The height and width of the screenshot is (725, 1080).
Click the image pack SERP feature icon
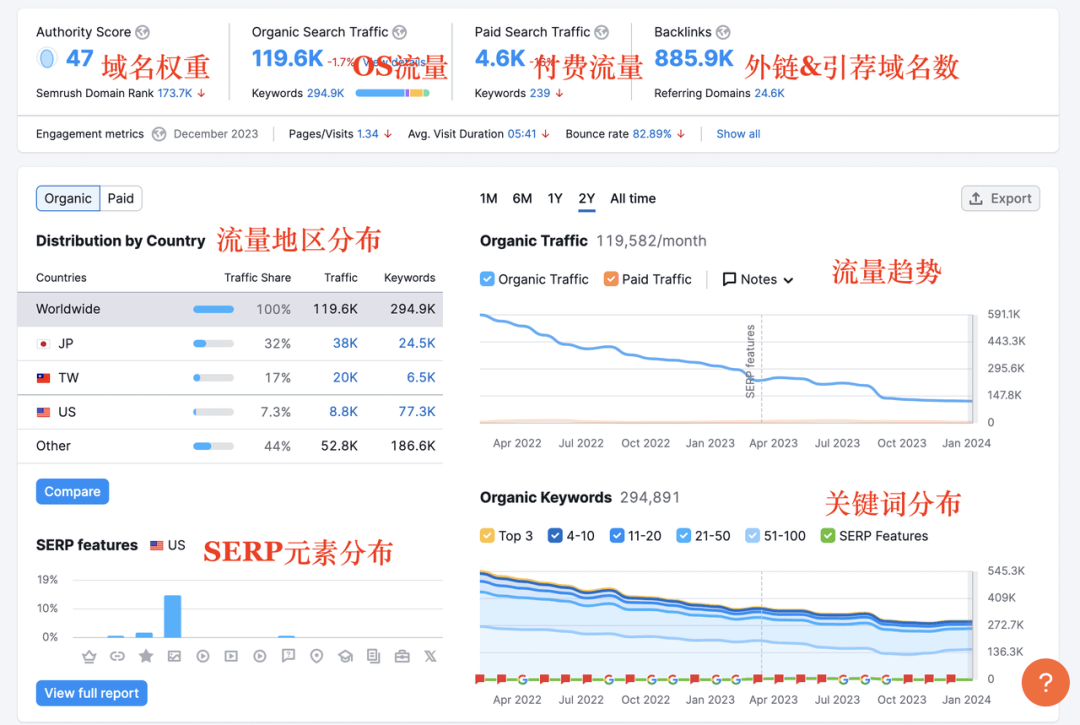(174, 657)
